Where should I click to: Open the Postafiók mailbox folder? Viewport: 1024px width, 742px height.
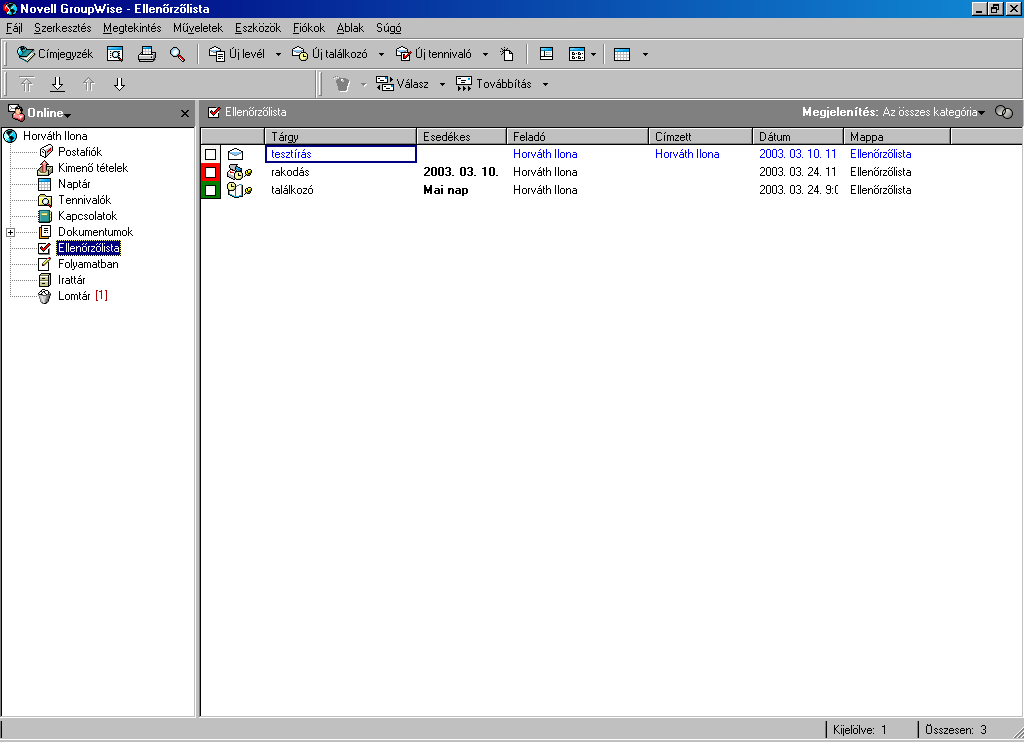80,152
